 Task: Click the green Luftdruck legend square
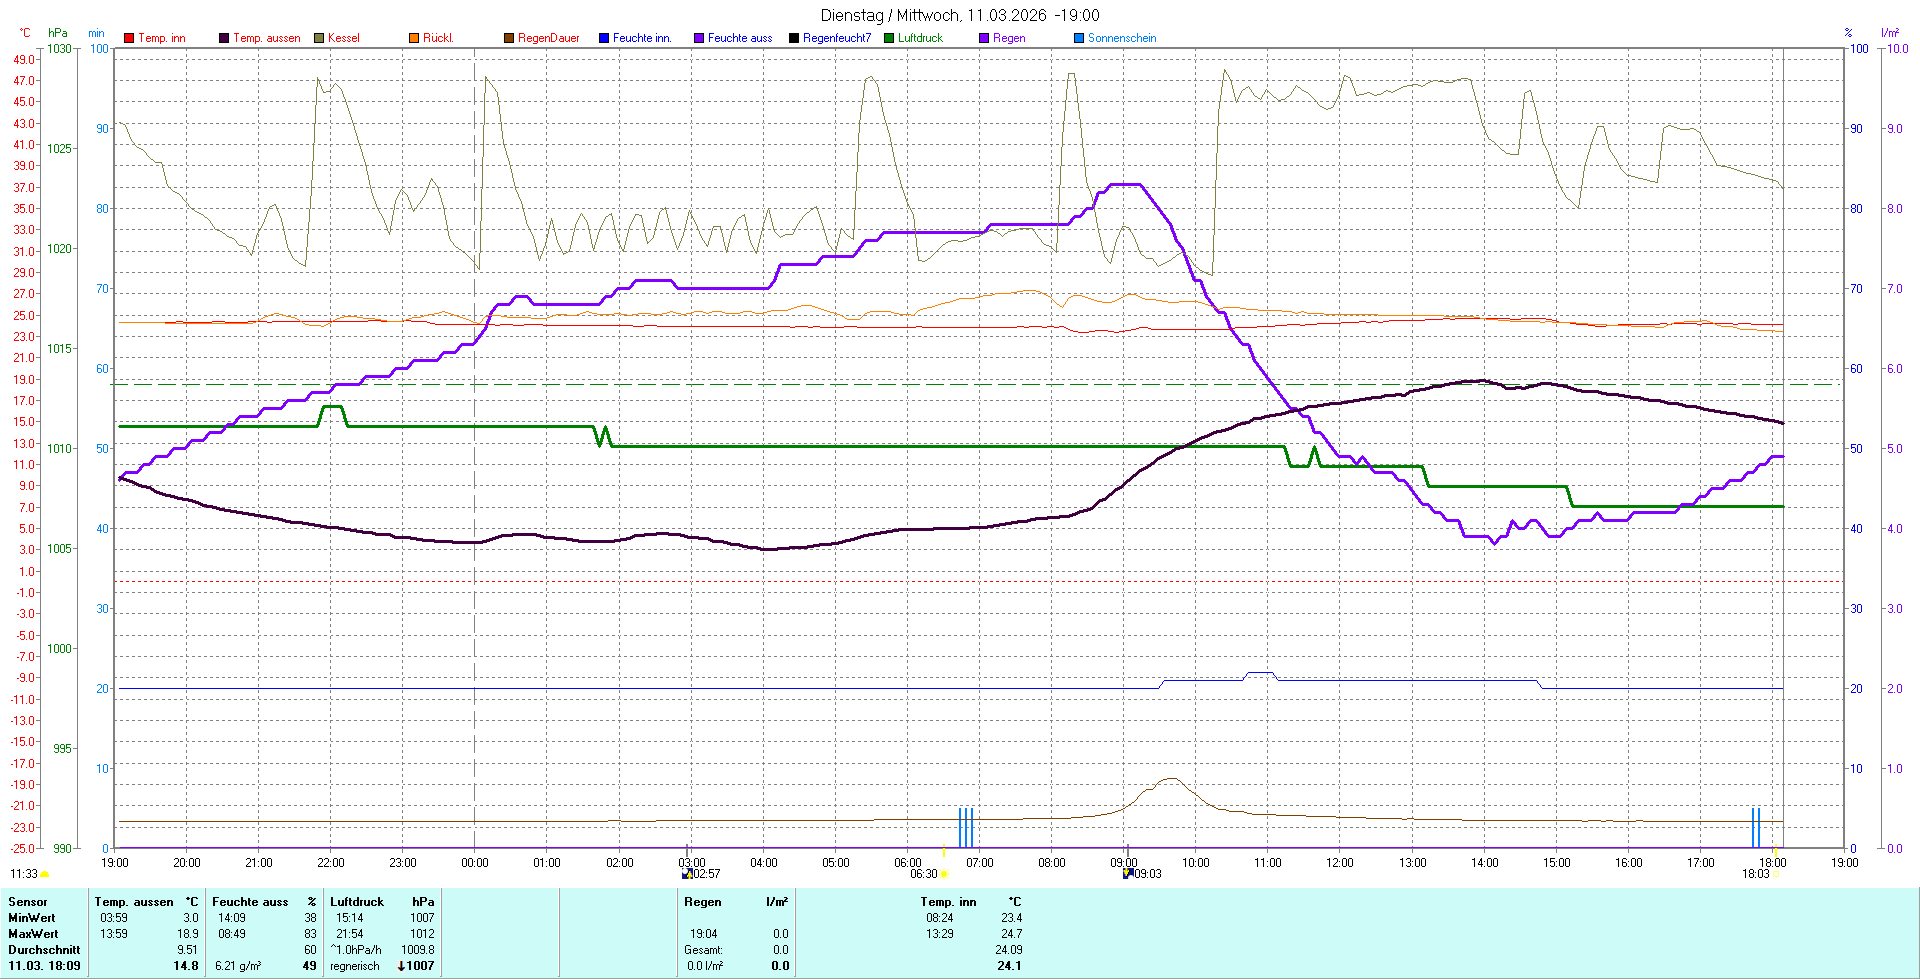[x=889, y=38]
